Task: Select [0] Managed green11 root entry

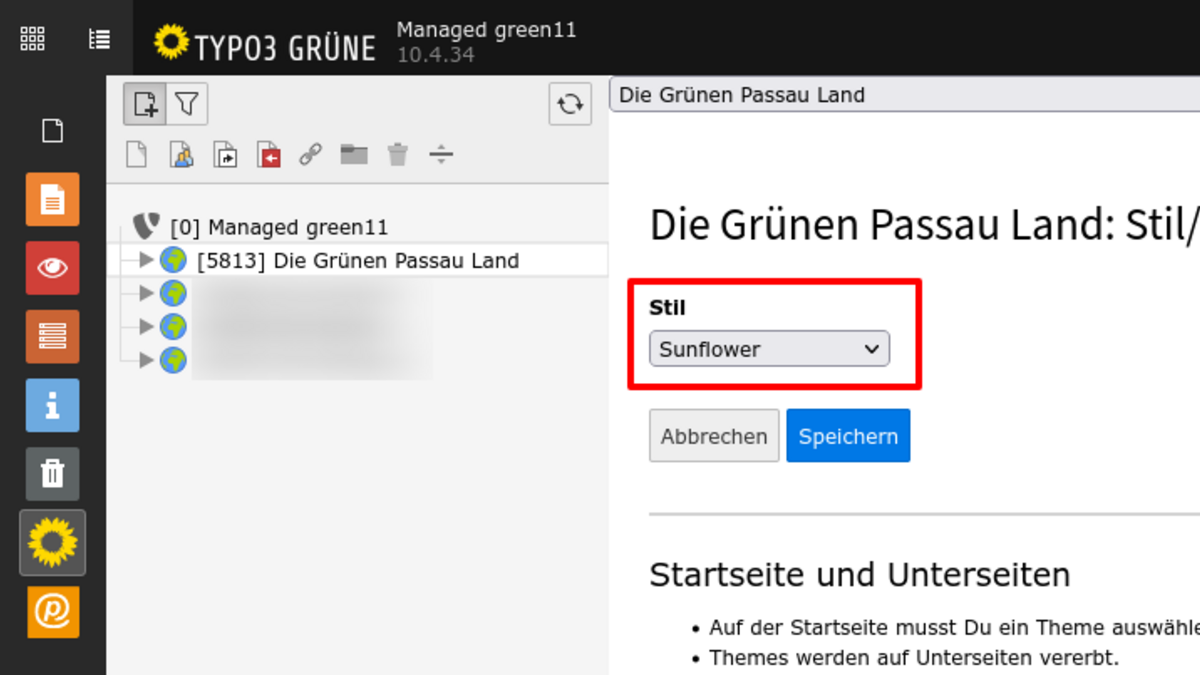Action: (279, 227)
